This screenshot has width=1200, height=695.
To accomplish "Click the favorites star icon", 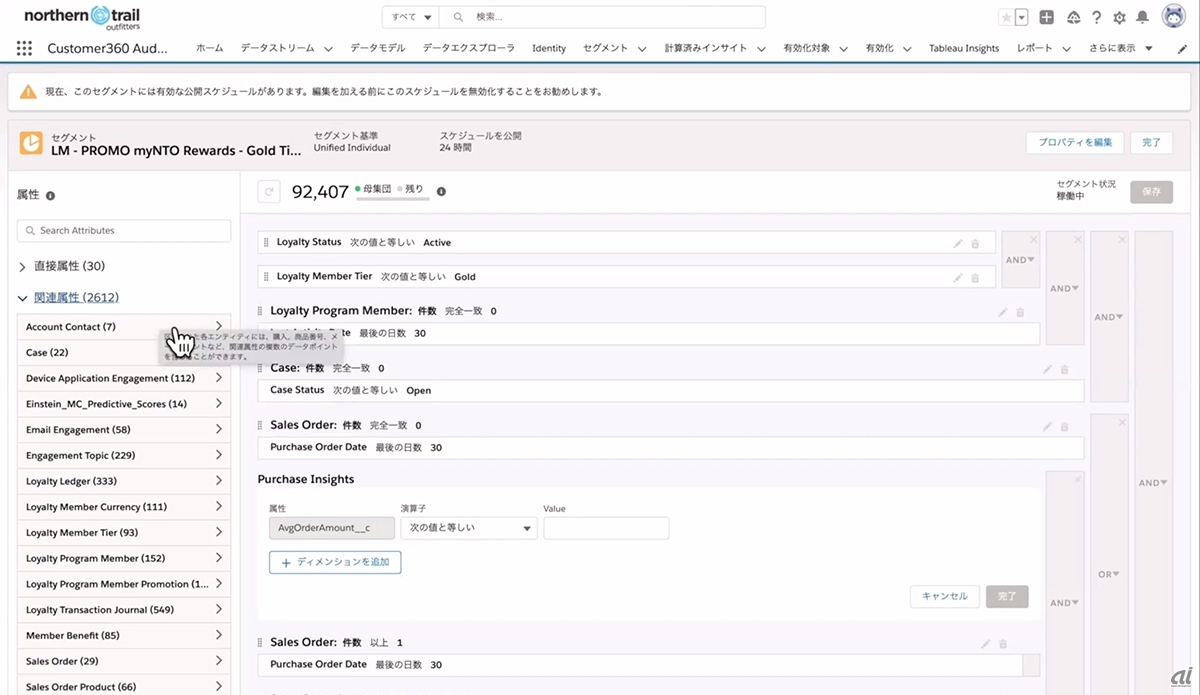I will 1006,17.
